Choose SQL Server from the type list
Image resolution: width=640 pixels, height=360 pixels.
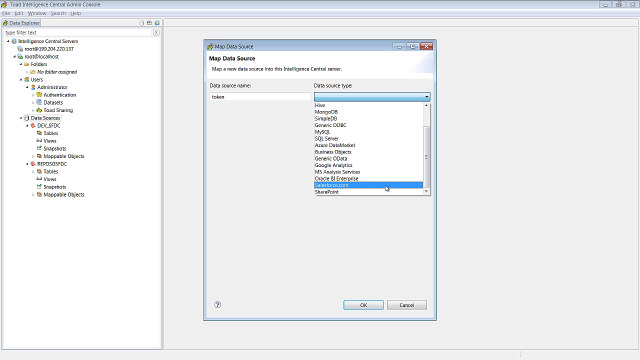point(368,138)
